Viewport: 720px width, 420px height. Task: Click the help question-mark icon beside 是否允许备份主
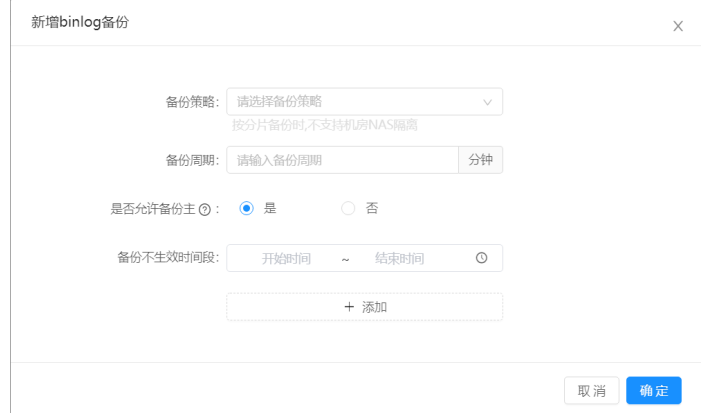tap(205, 209)
